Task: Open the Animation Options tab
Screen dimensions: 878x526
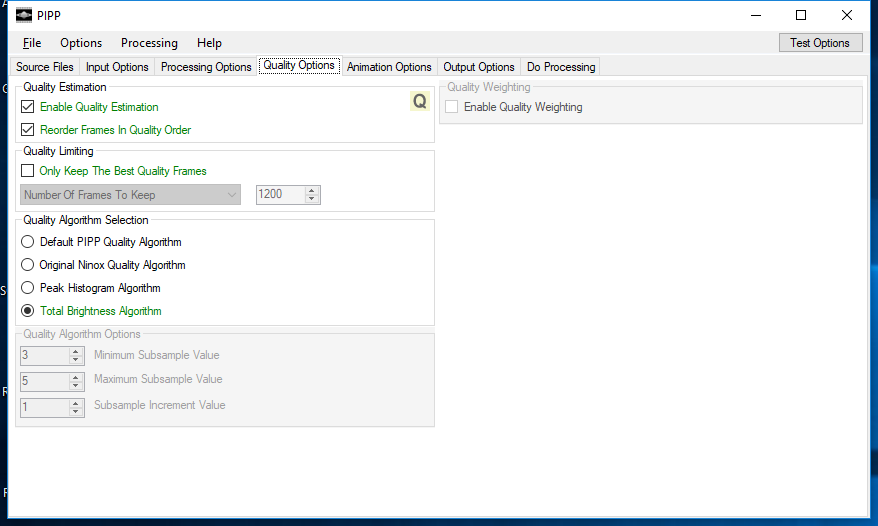Action: [389, 67]
